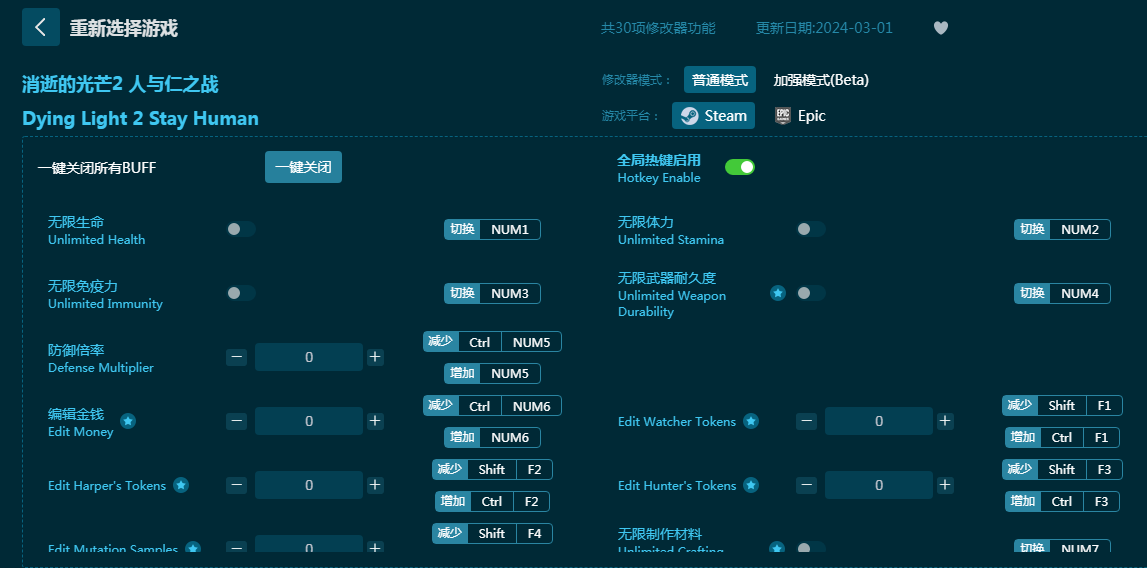Click star icon next to Edit Mutation Samples
1147x568 pixels.
pyautogui.click(x=193, y=548)
